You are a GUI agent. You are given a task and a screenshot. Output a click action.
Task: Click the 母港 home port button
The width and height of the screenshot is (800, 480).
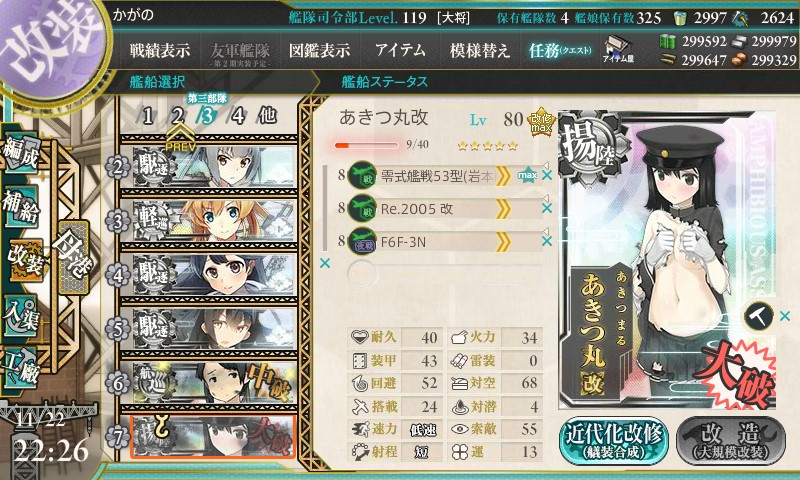(74, 258)
